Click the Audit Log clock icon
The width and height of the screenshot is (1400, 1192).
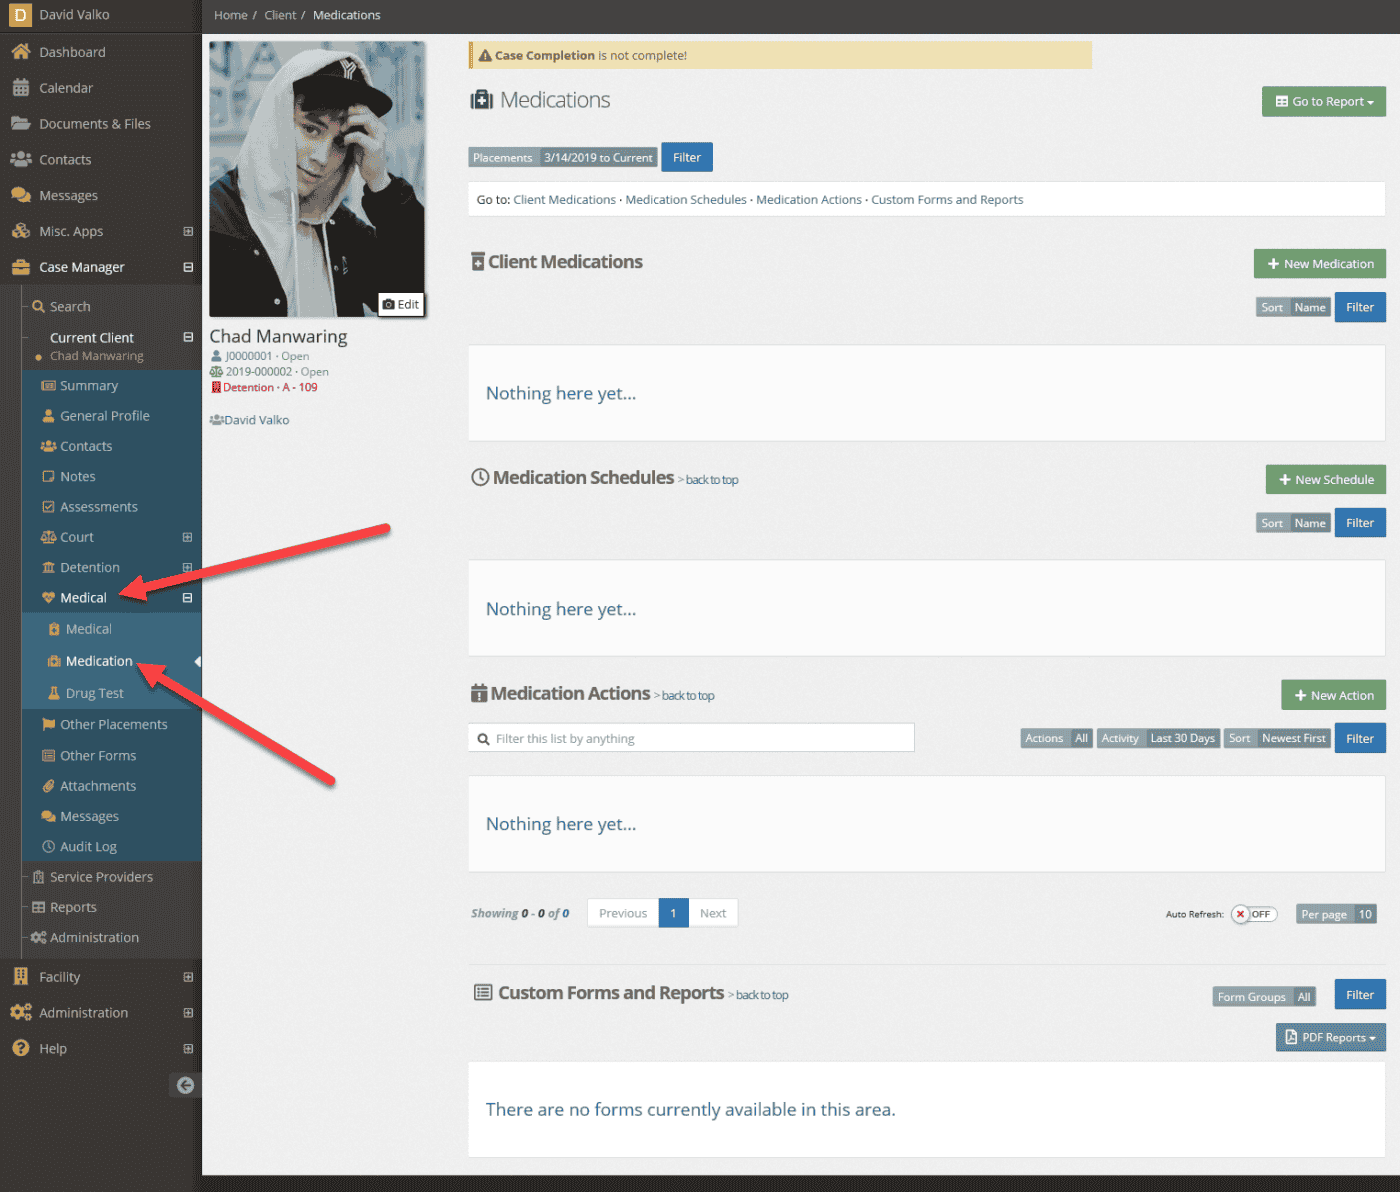click(x=48, y=847)
